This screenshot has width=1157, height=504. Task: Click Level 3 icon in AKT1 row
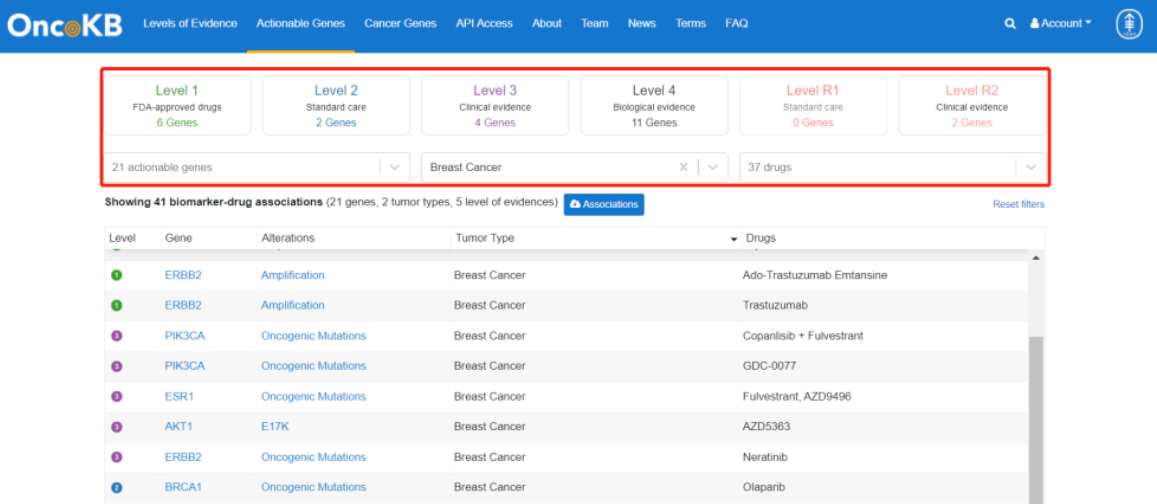(x=116, y=427)
